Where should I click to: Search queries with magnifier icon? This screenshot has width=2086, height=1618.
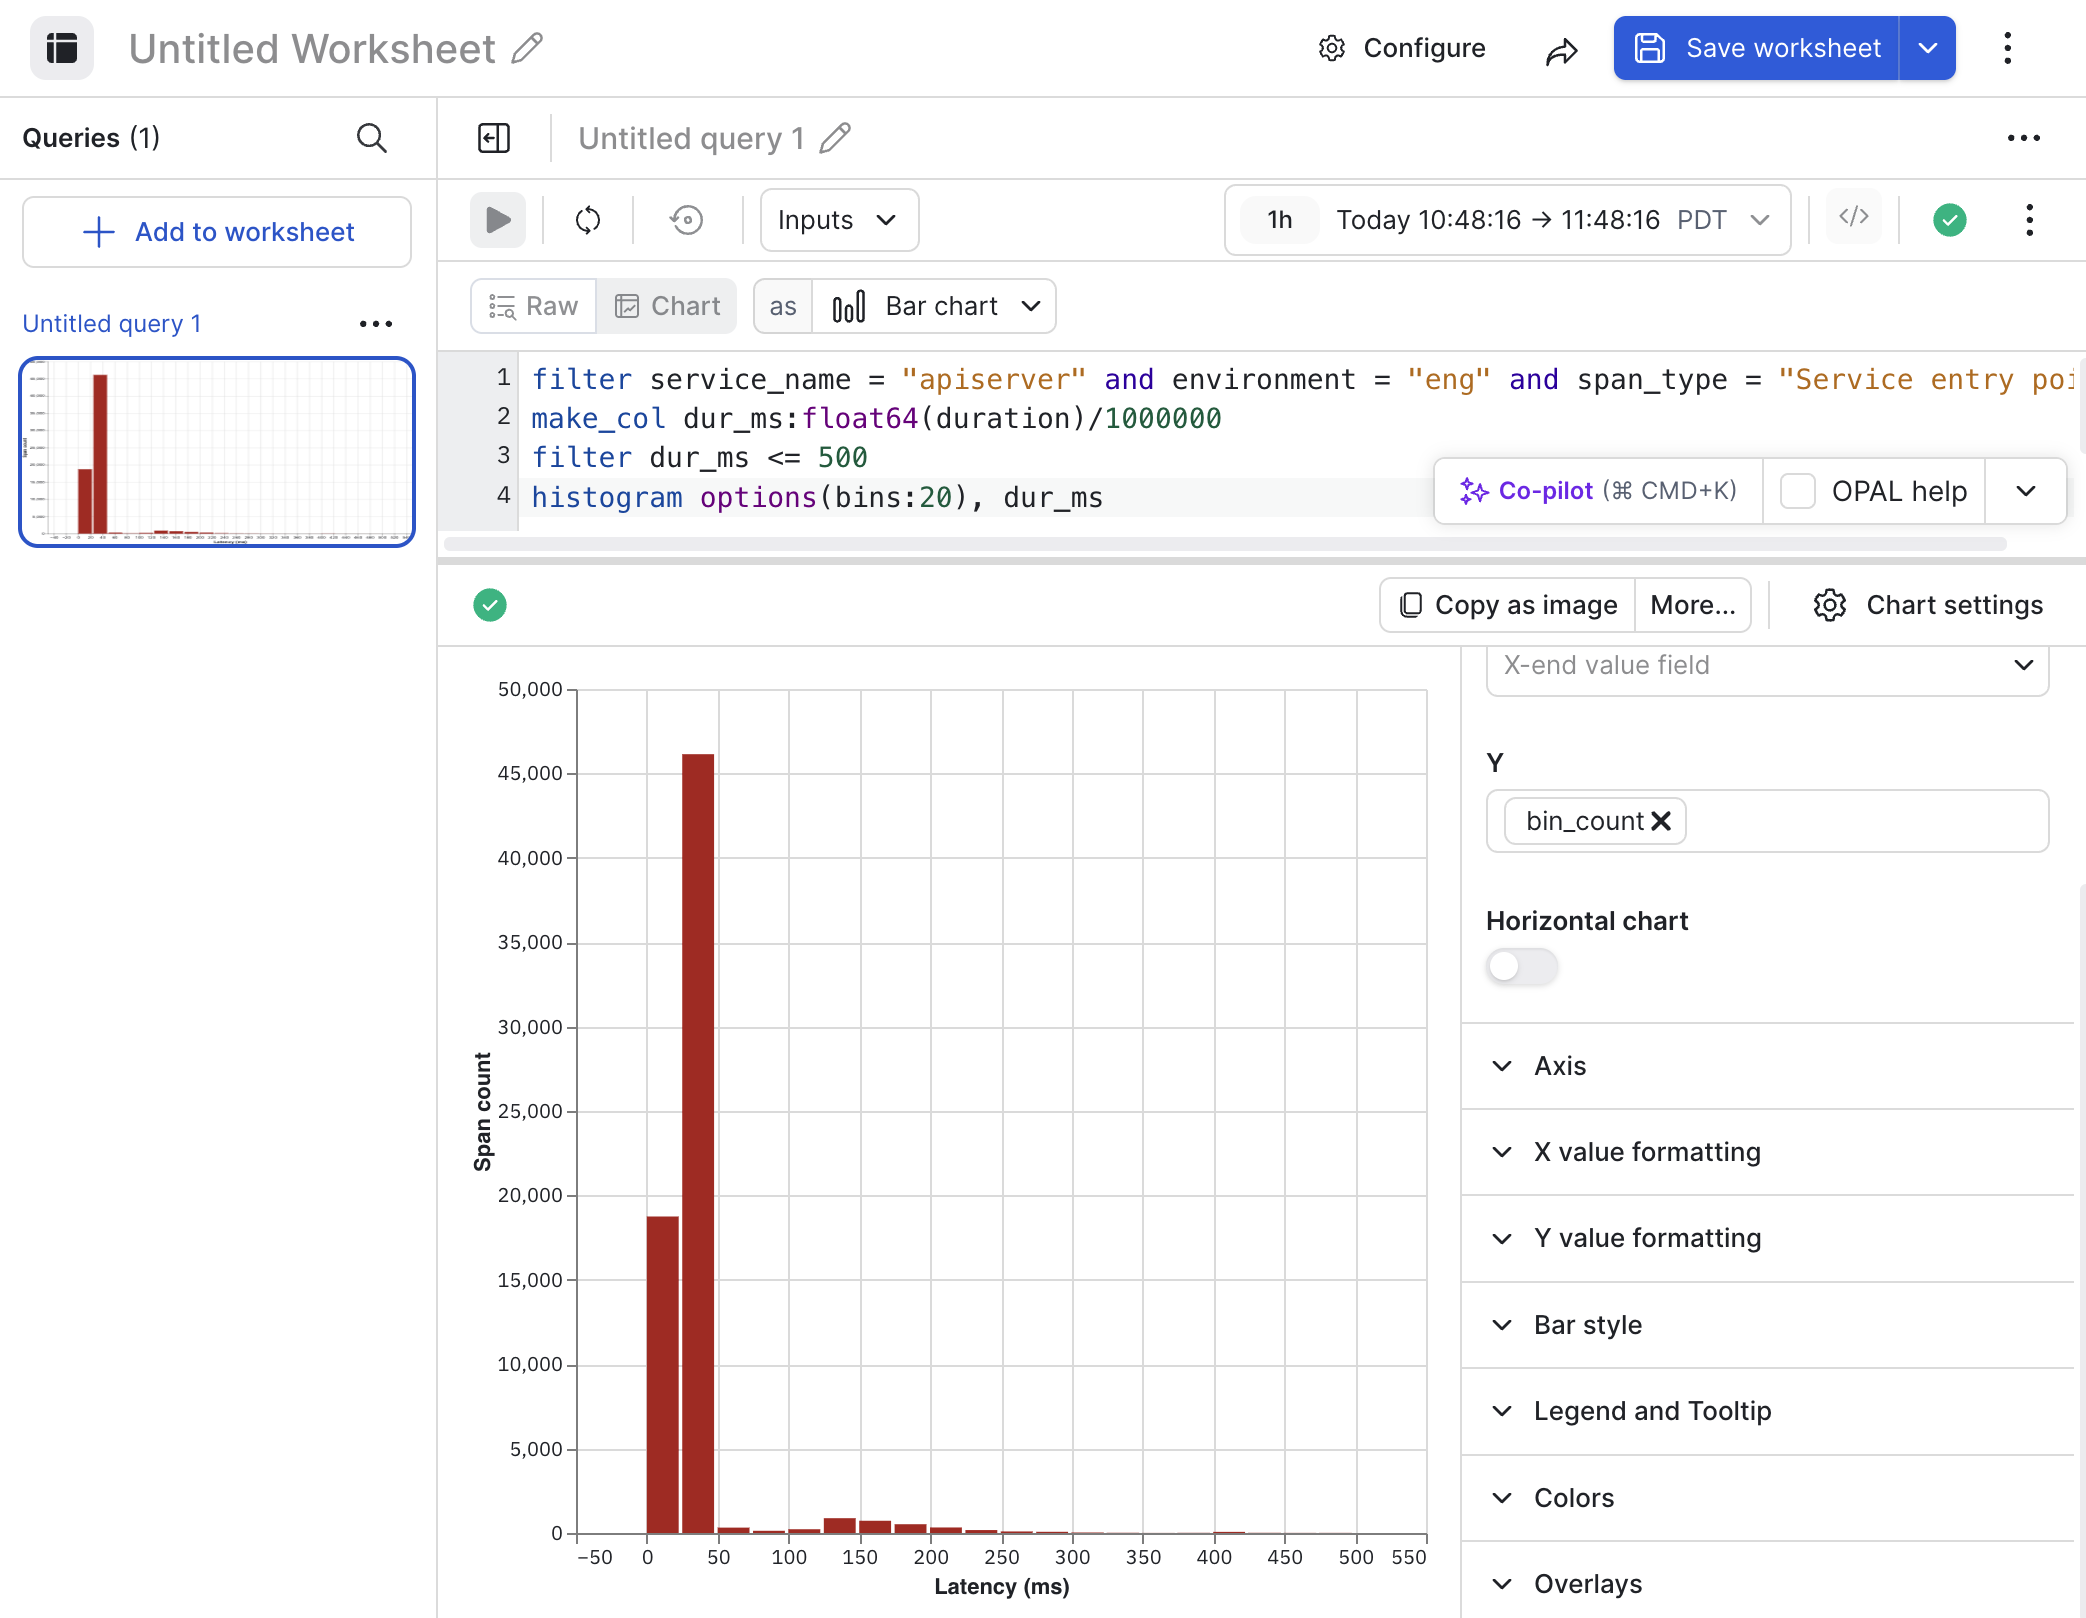[372, 138]
